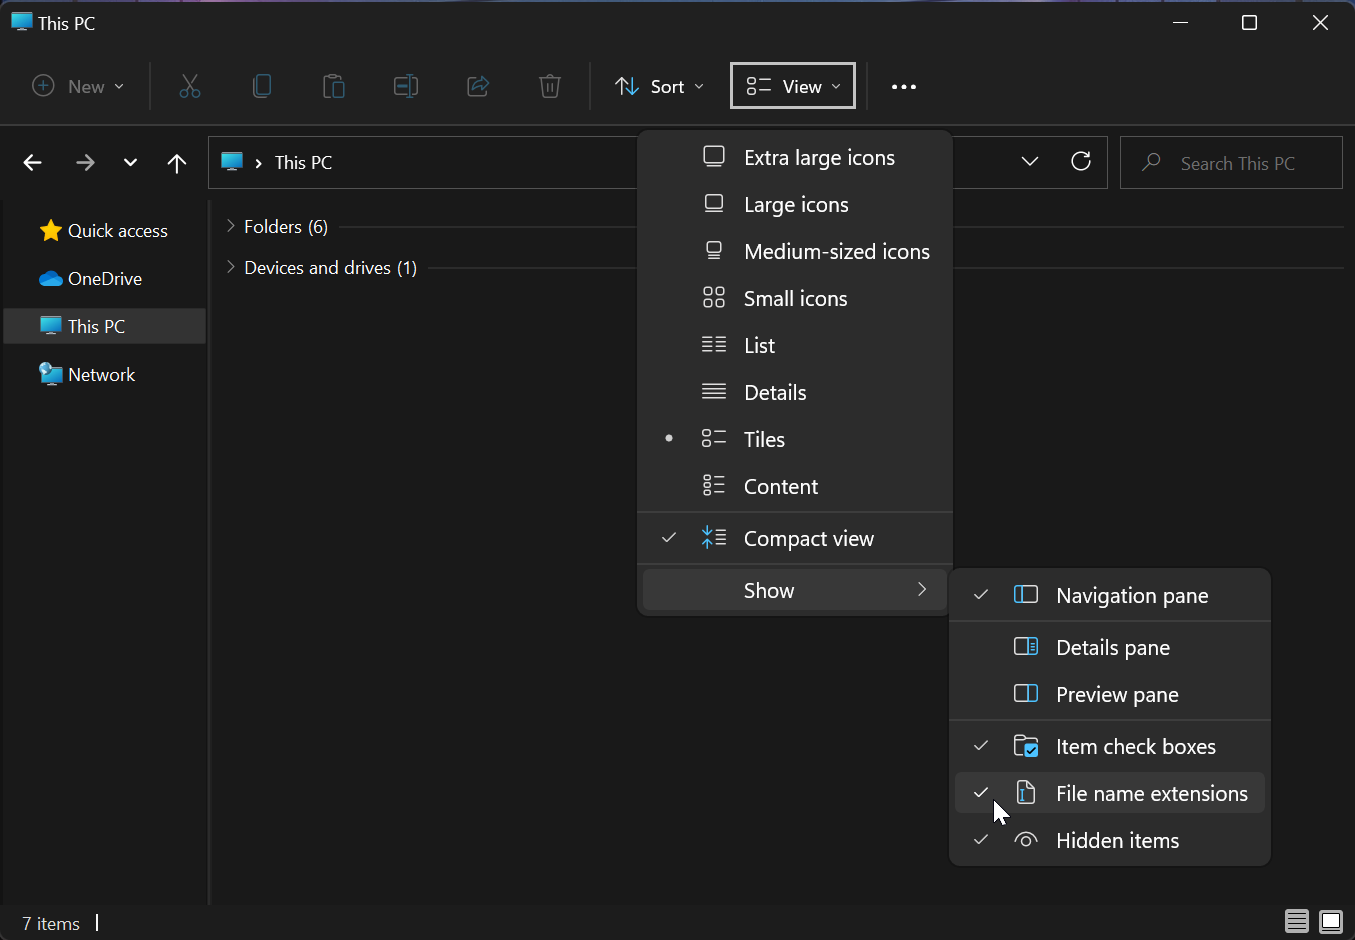This screenshot has height=940, width=1355.
Task: Turn off Hidden items visibility
Action: tap(1117, 841)
